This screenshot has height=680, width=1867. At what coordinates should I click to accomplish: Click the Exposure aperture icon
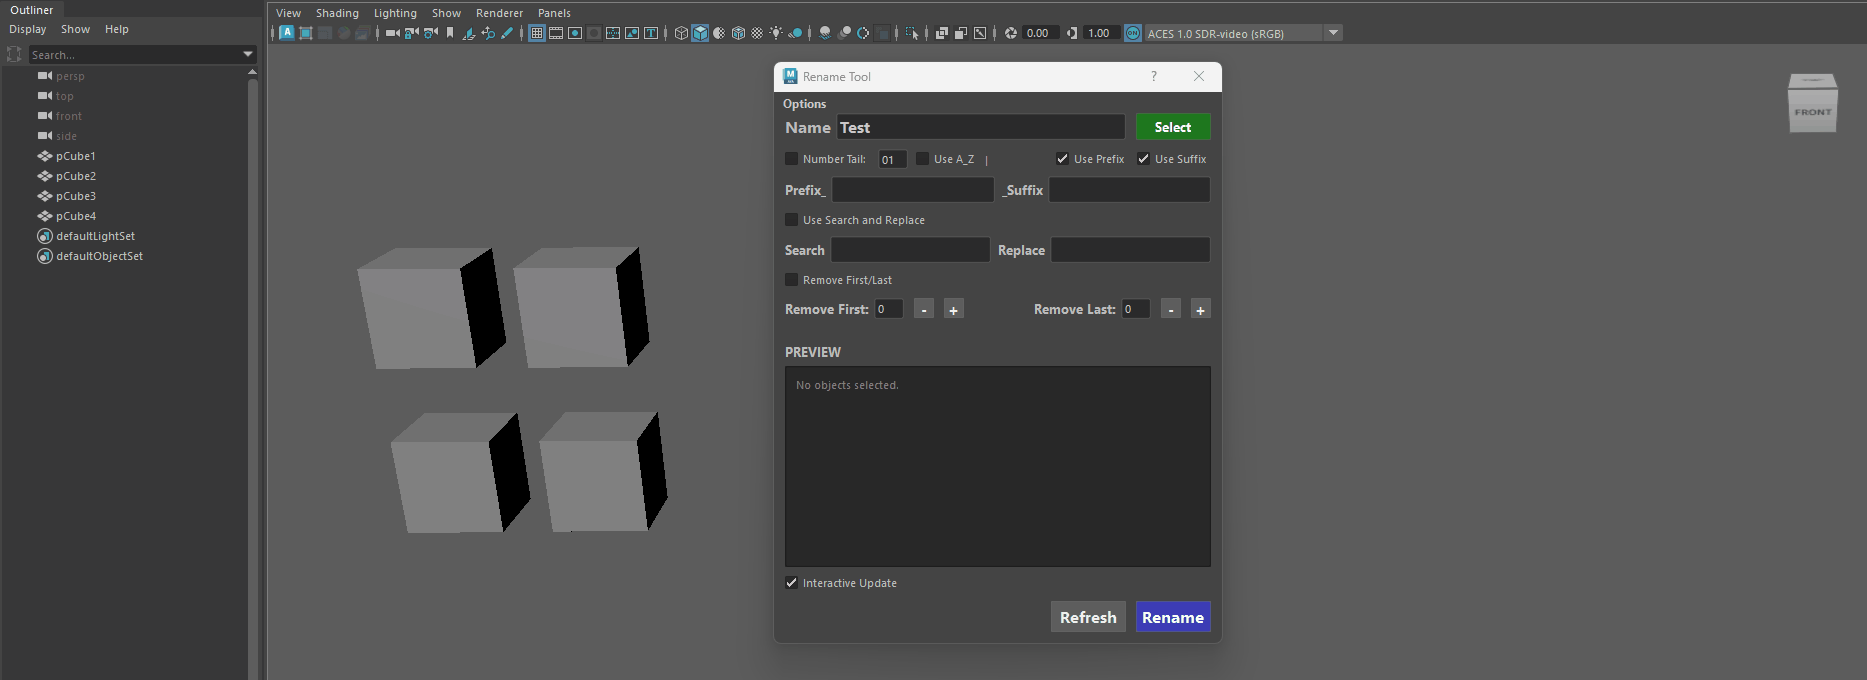click(1011, 33)
